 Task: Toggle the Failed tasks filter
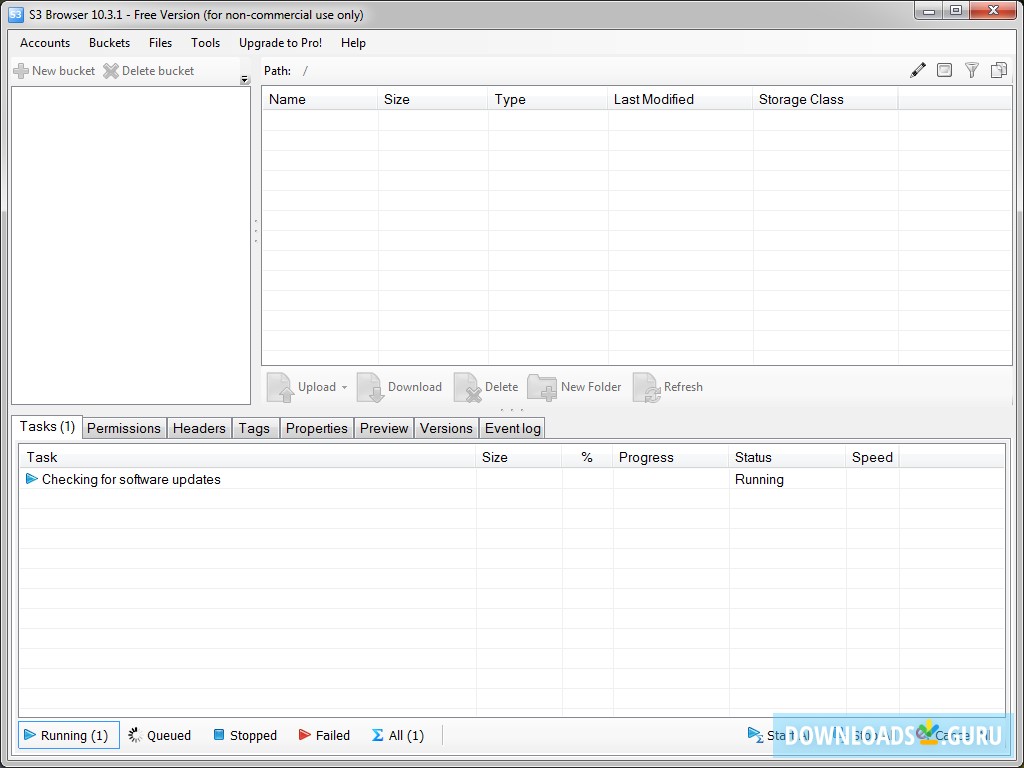click(x=324, y=735)
